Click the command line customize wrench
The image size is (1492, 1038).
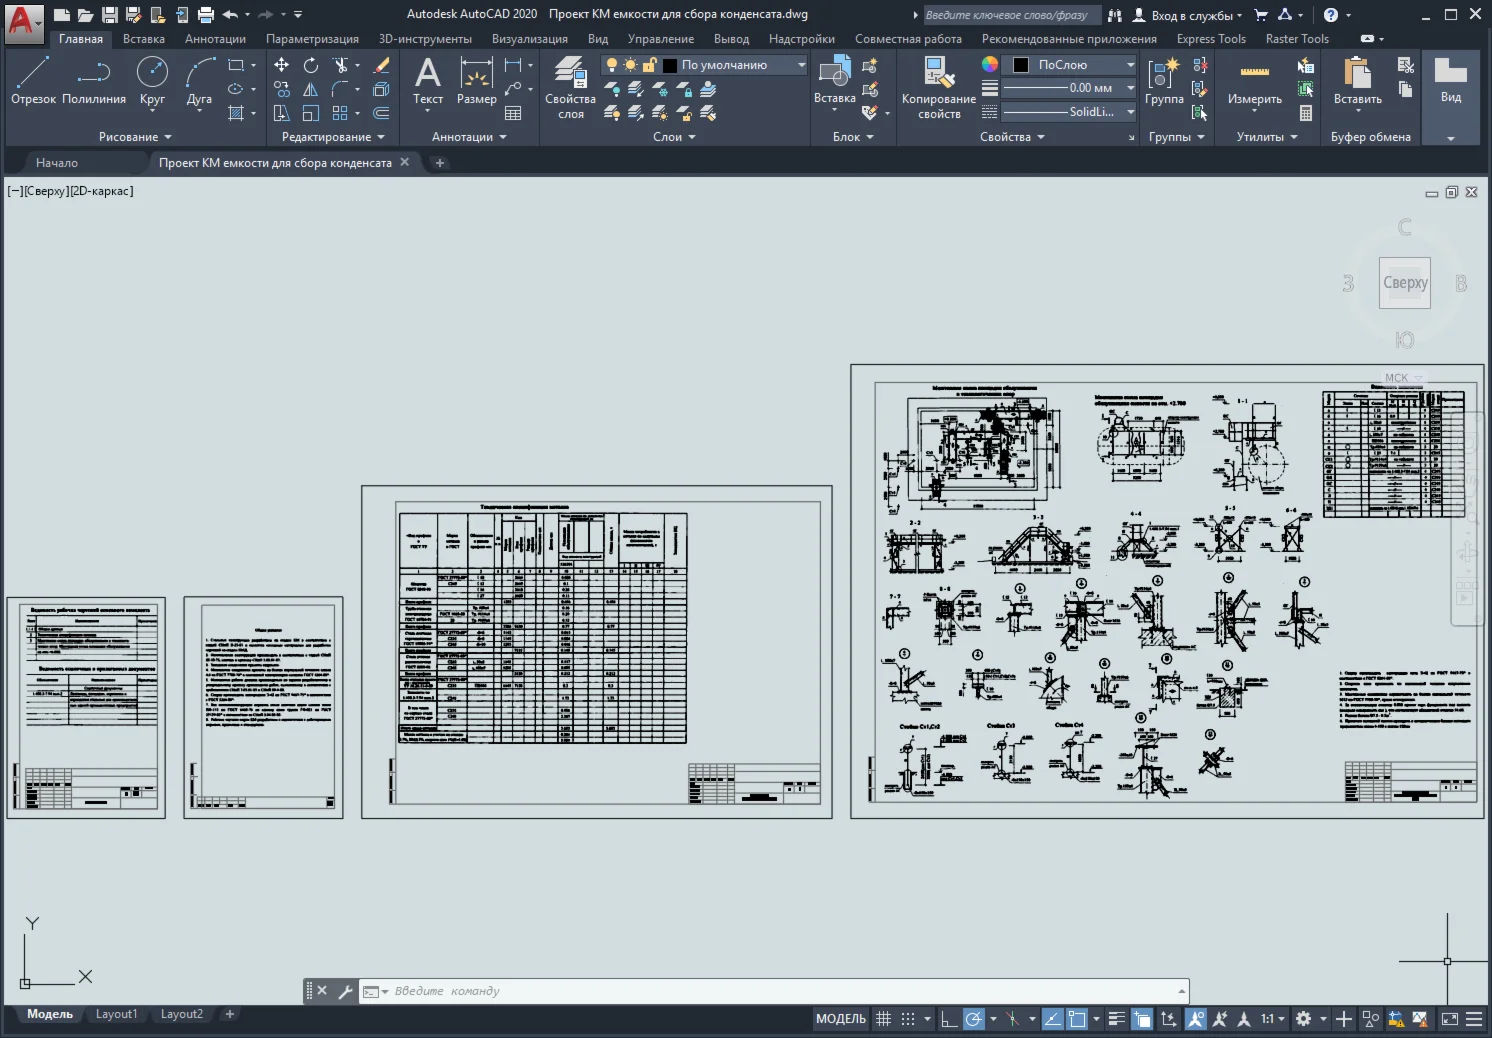click(345, 991)
